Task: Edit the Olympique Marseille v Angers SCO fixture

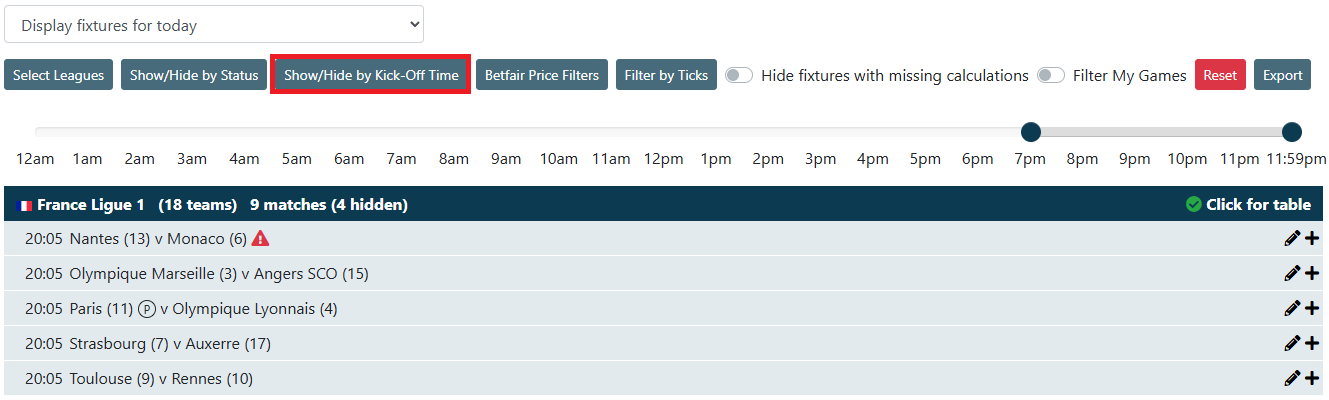Action: point(1292,273)
